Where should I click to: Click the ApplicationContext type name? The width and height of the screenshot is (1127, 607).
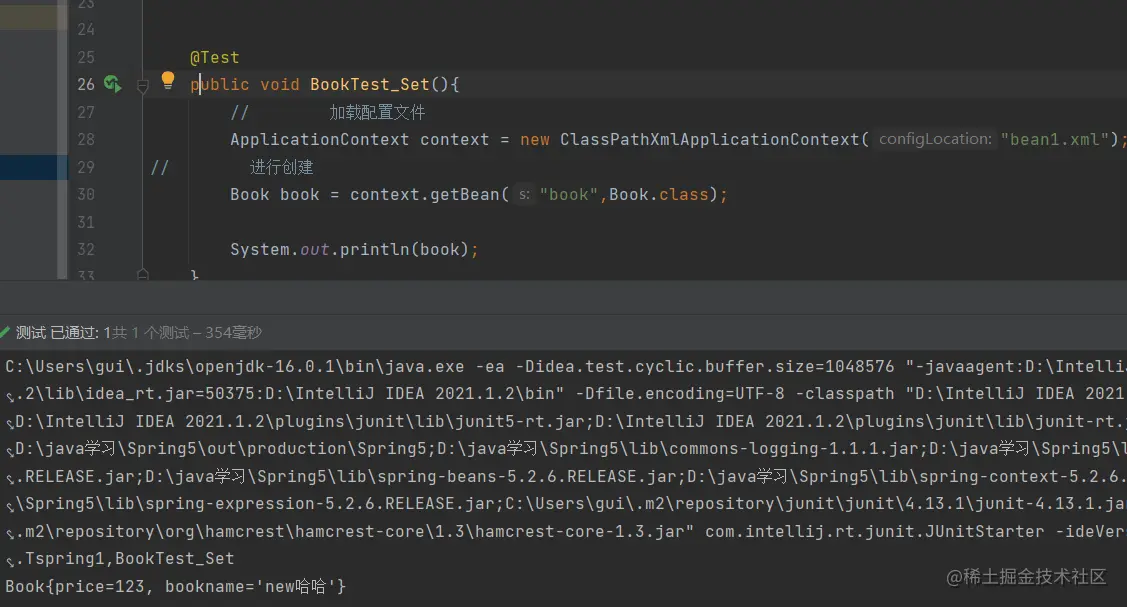319,139
